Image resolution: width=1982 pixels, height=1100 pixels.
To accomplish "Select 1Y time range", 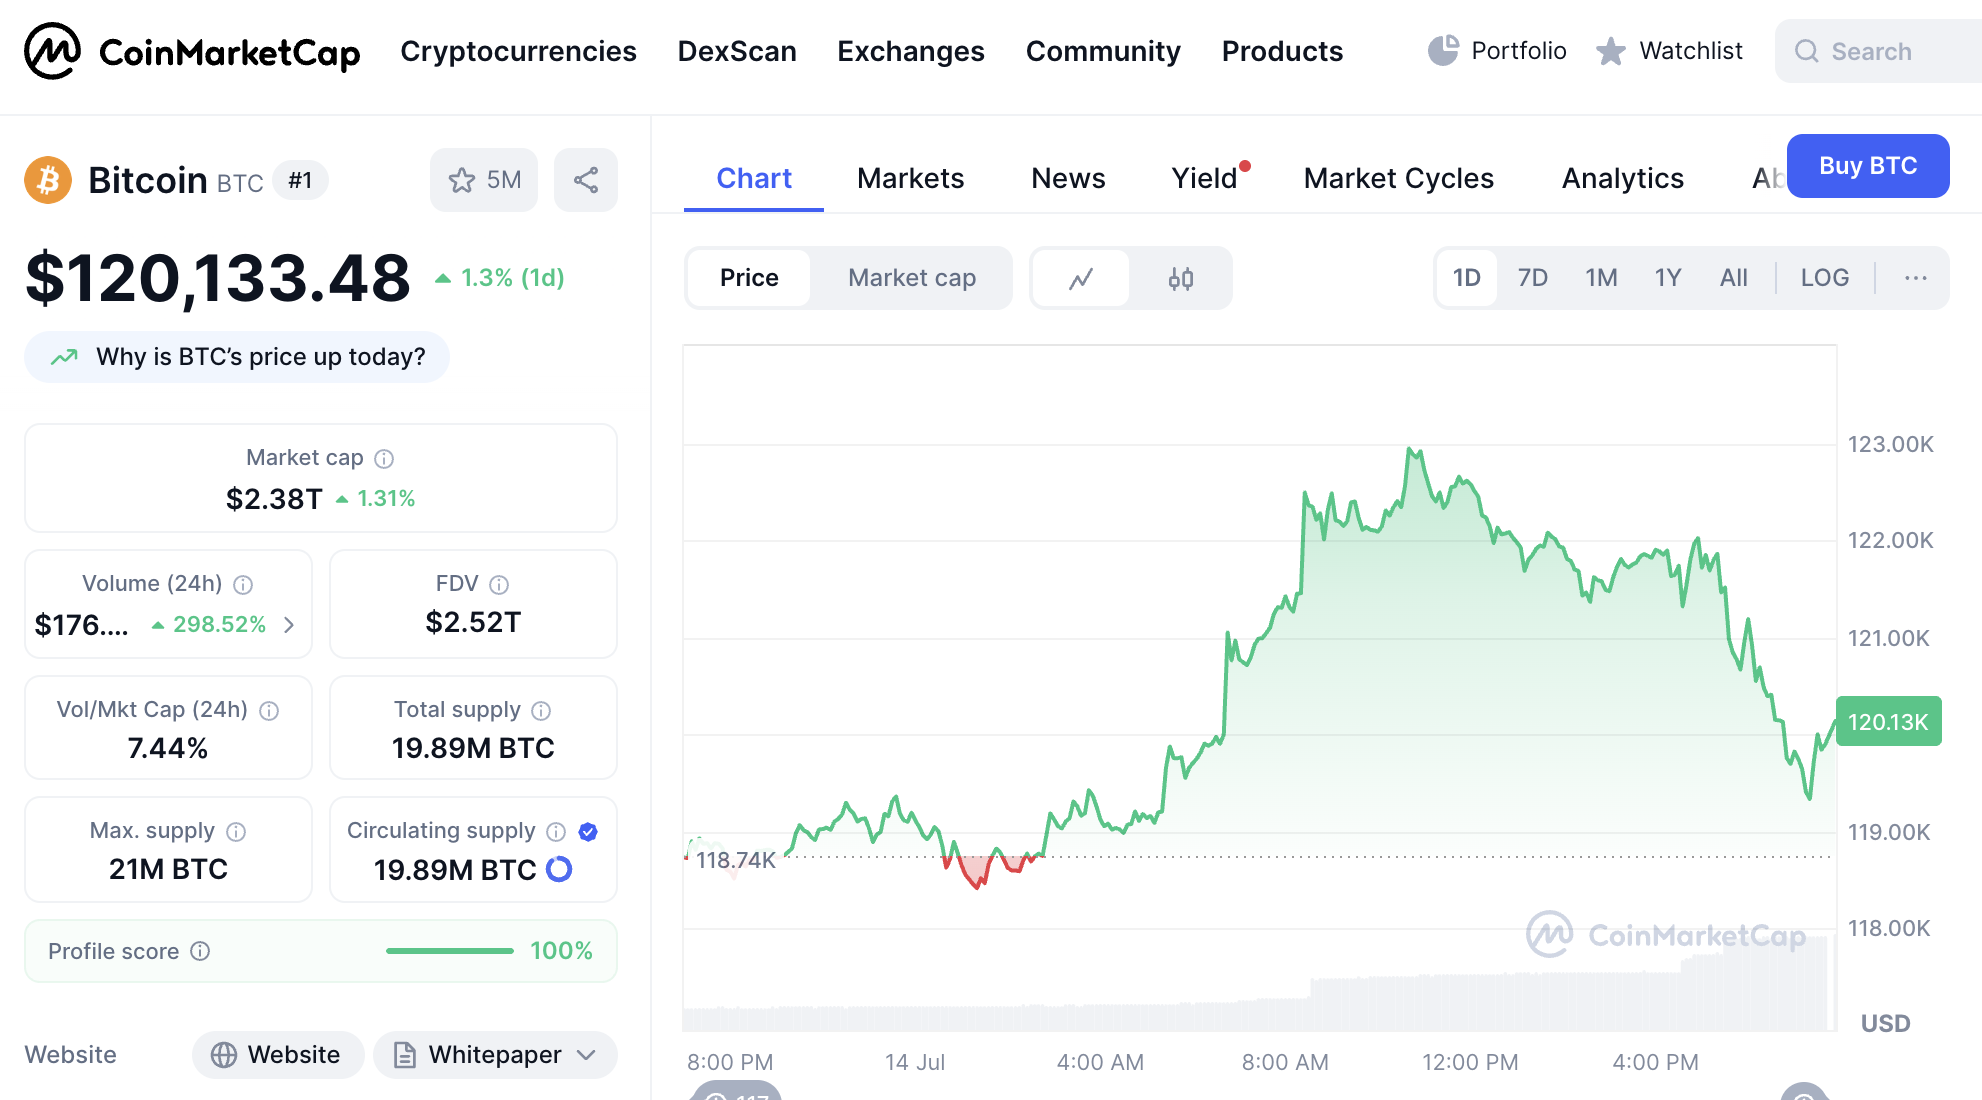I will click(1668, 278).
